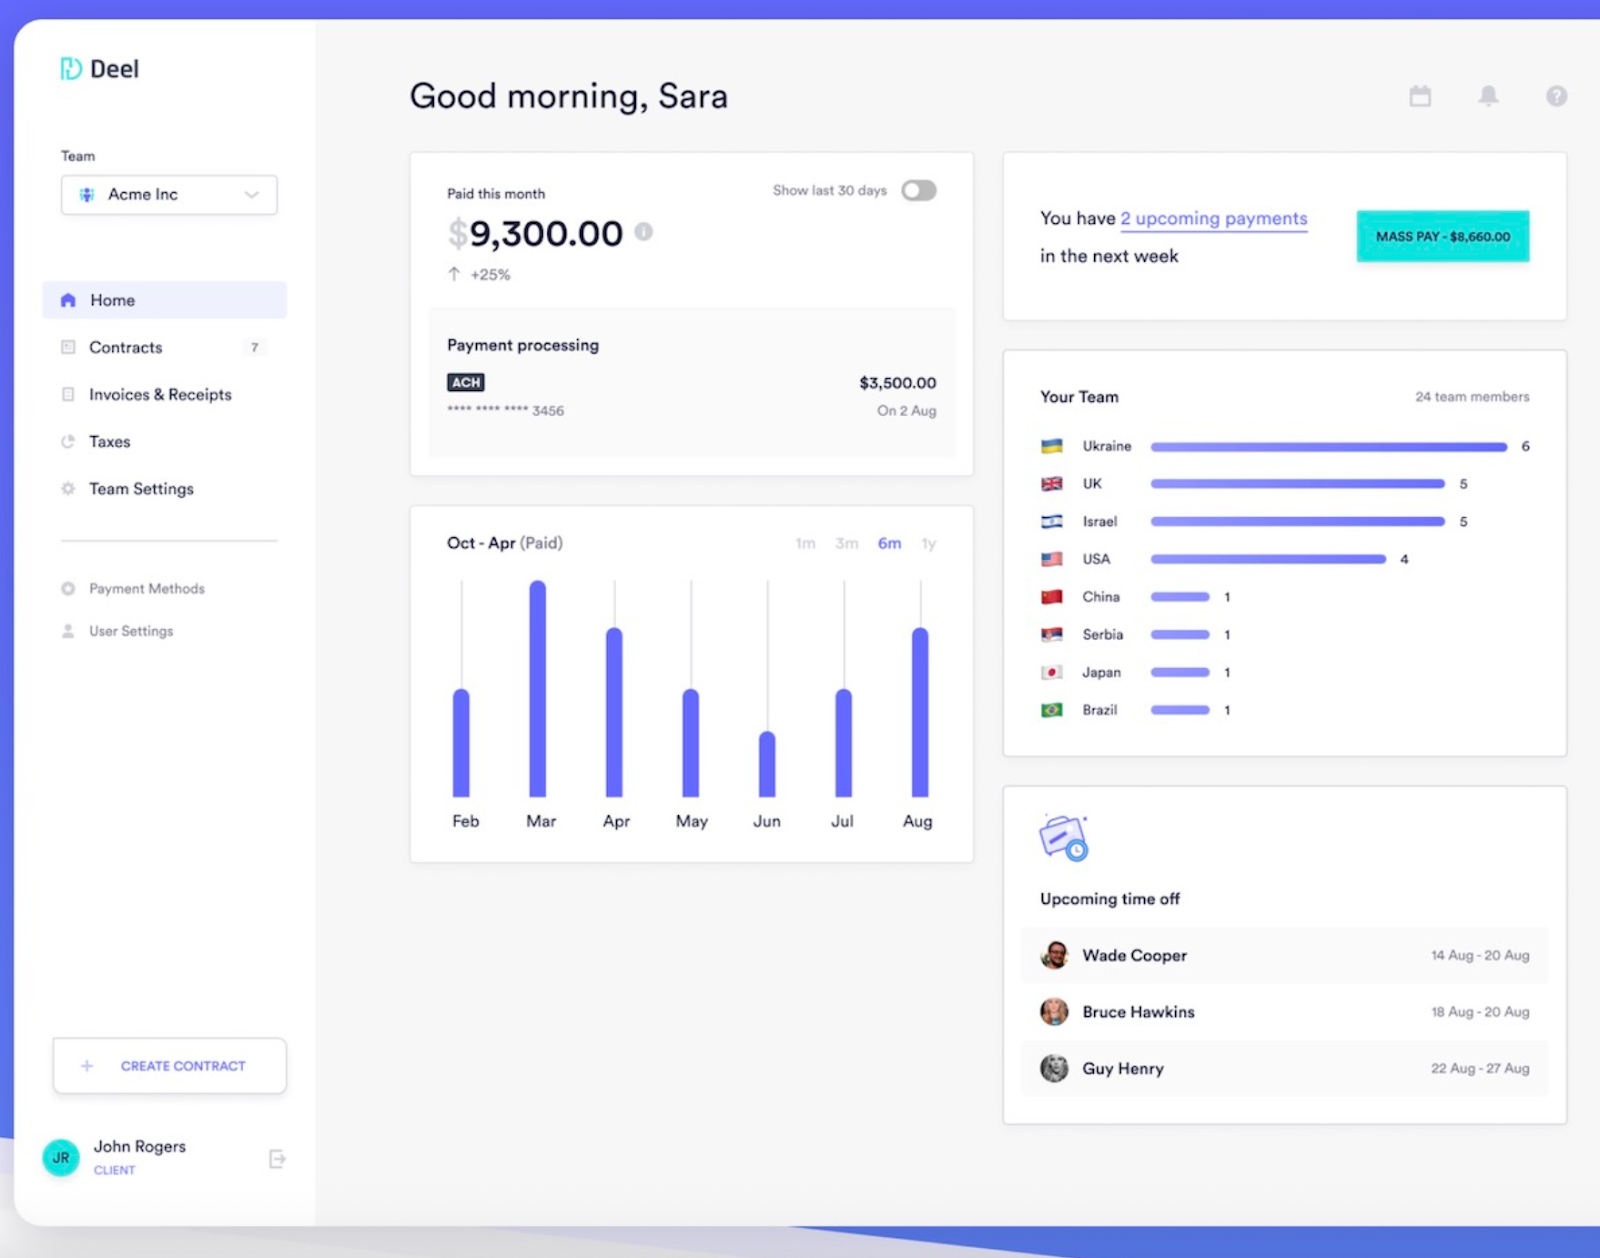Open the Acme Inc team dropdown
This screenshot has width=1600, height=1258.
point(168,194)
